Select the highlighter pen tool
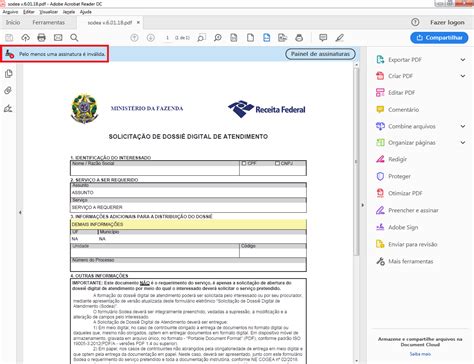The image size is (474, 364). (340, 38)
